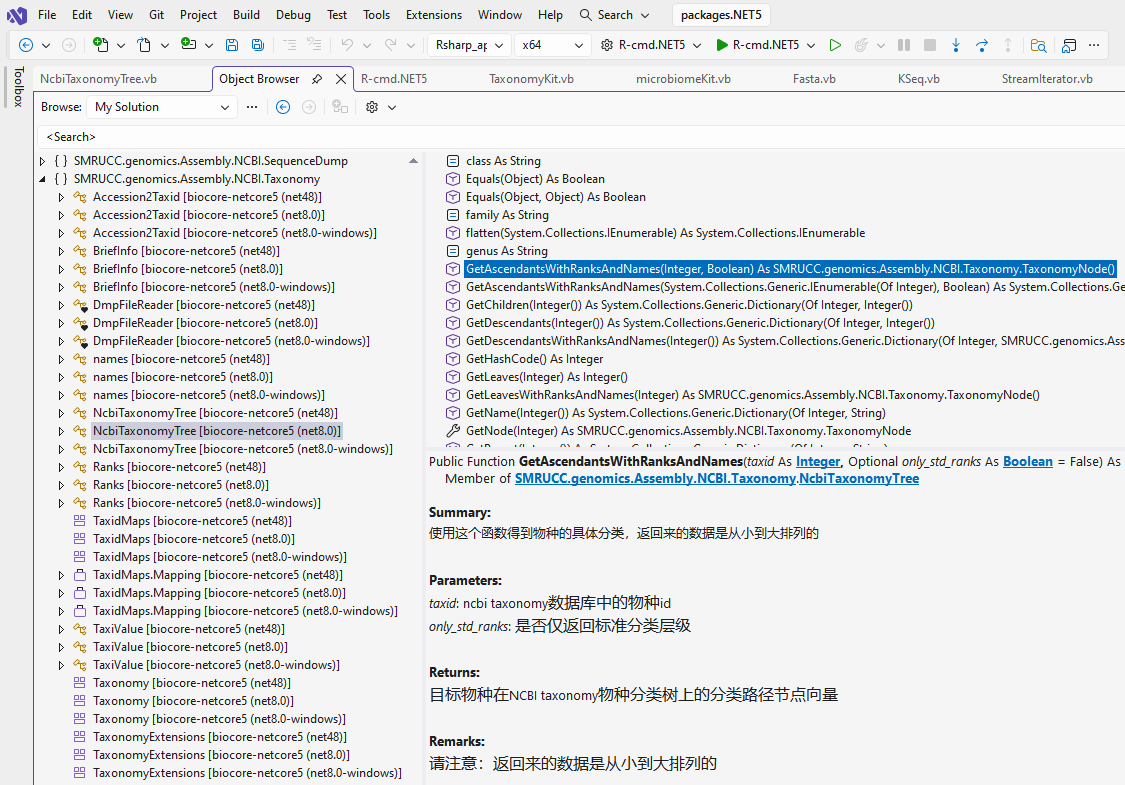
Task: Open the x64 platform dropdown
Action: coord(552,45)
